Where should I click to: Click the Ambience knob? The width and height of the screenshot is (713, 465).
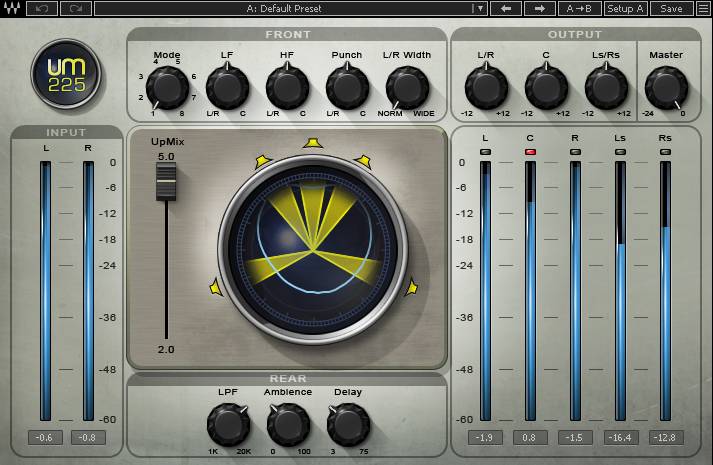pos(288,425)
